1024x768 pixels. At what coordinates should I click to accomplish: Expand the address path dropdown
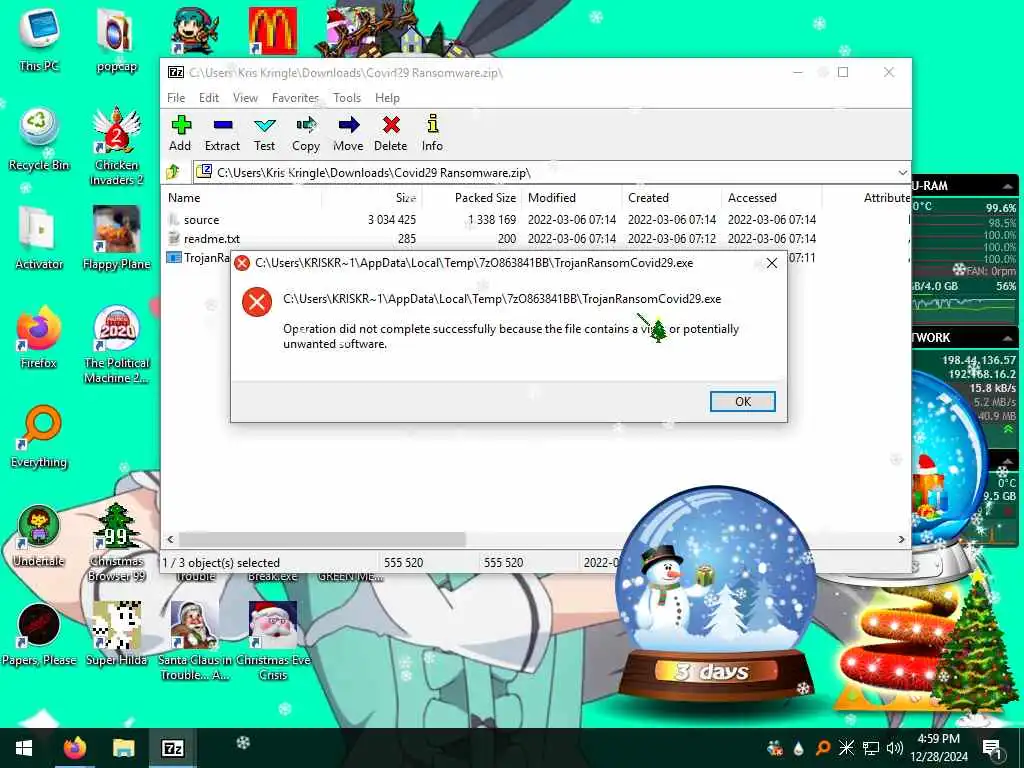[903, 172]
